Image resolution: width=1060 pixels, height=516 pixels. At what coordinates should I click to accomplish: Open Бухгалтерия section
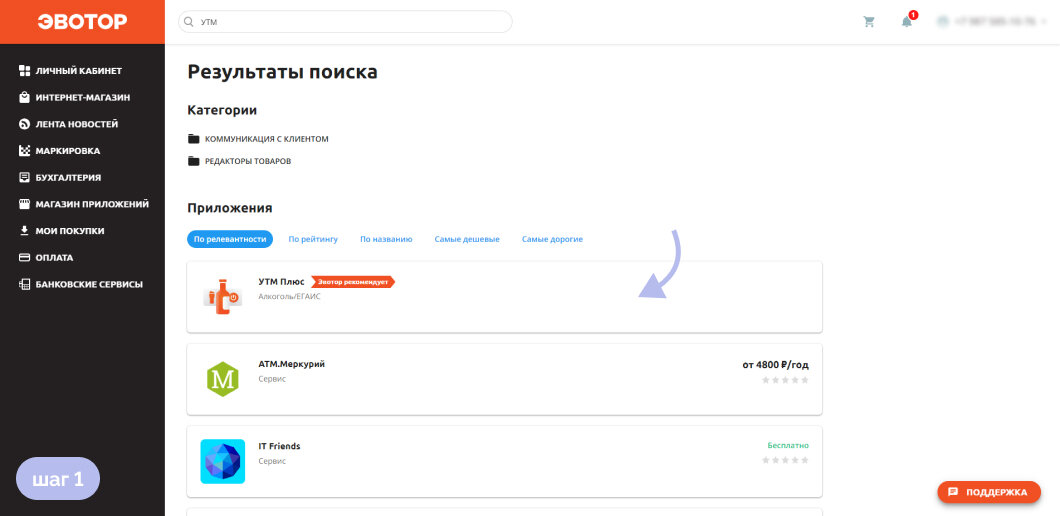[68, 177]
